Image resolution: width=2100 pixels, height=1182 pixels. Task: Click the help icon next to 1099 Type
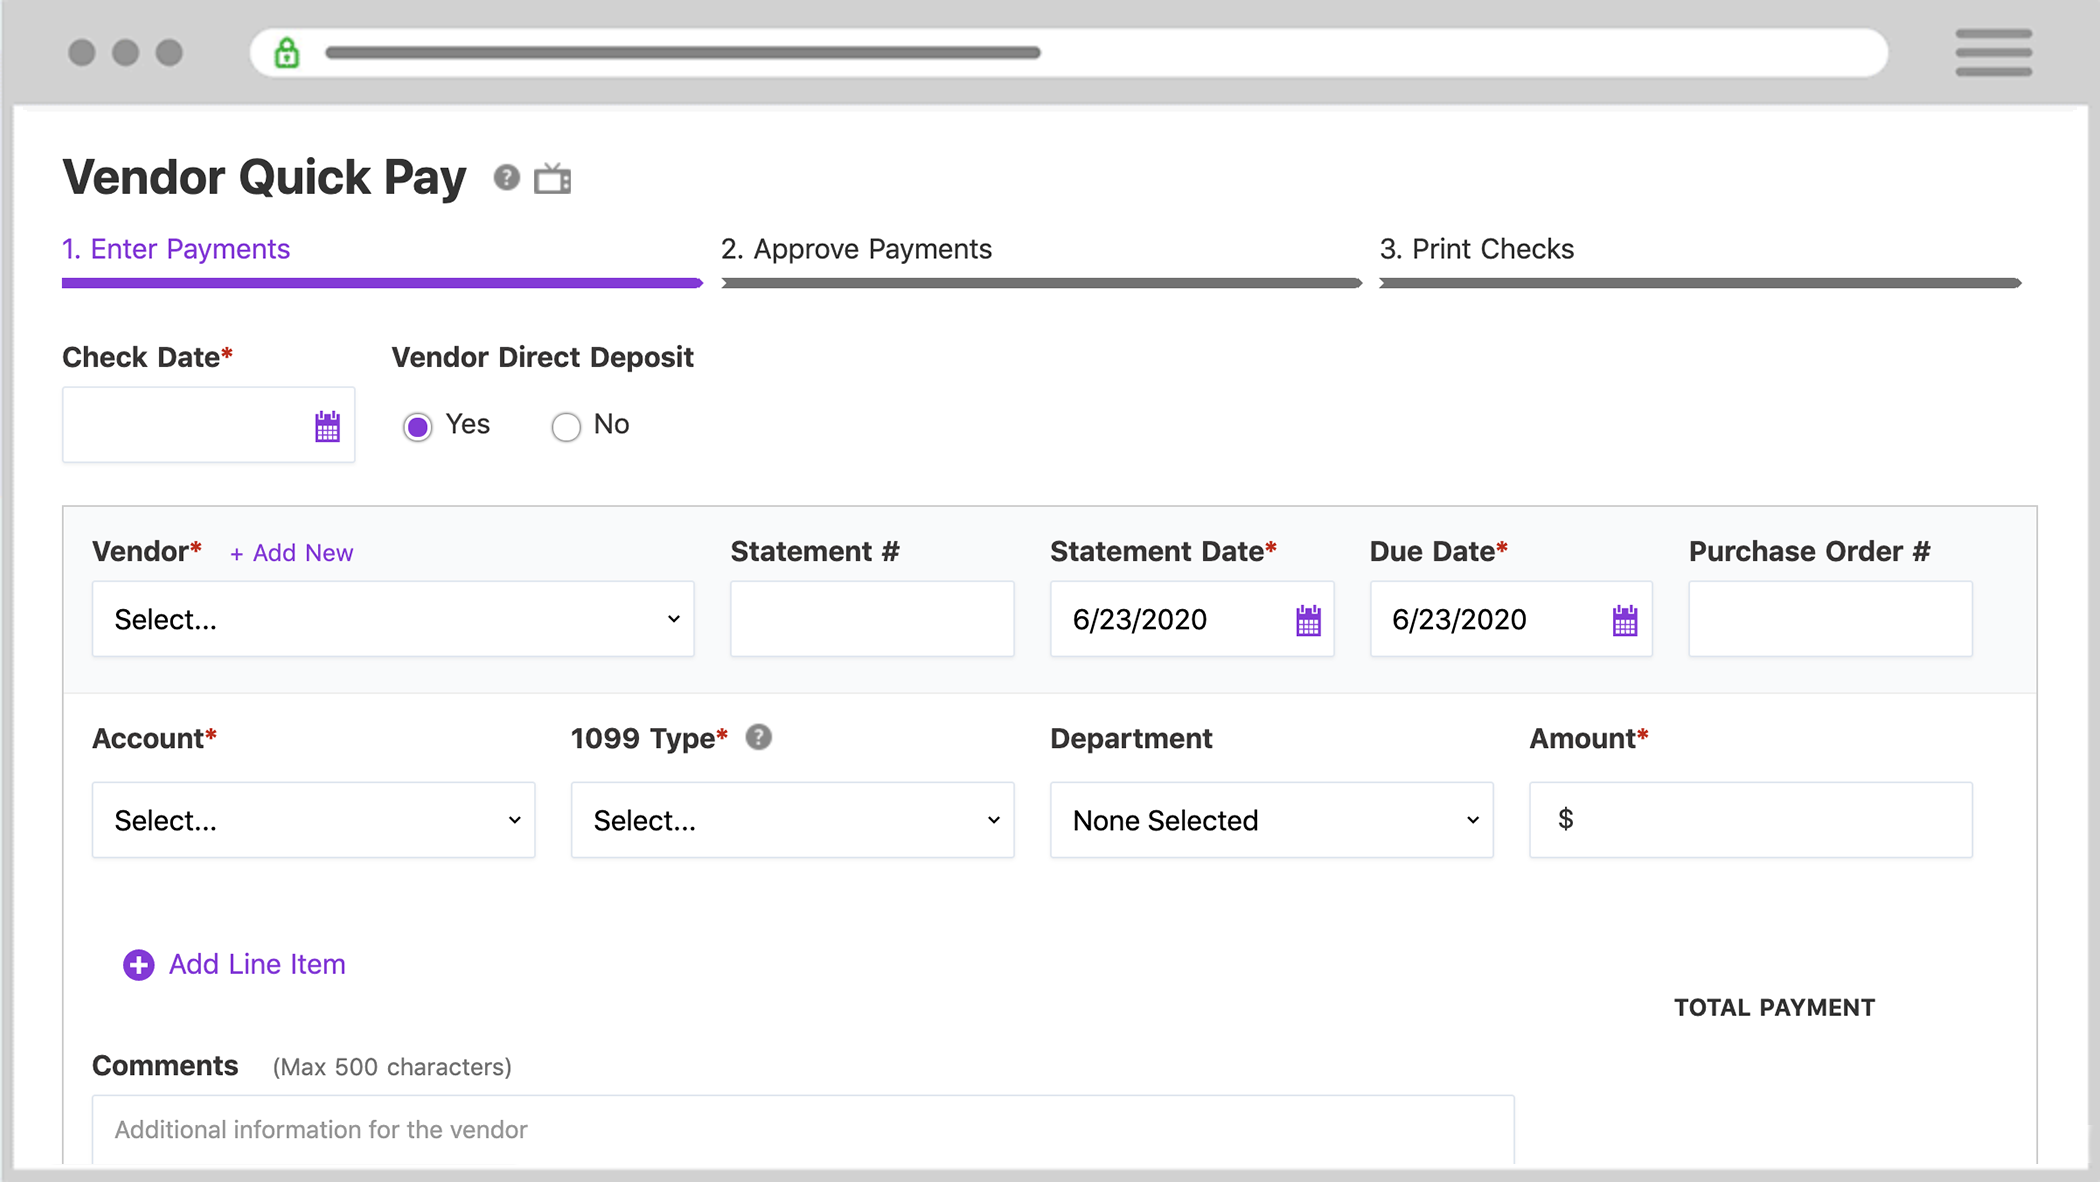click(x=760, y=738)
